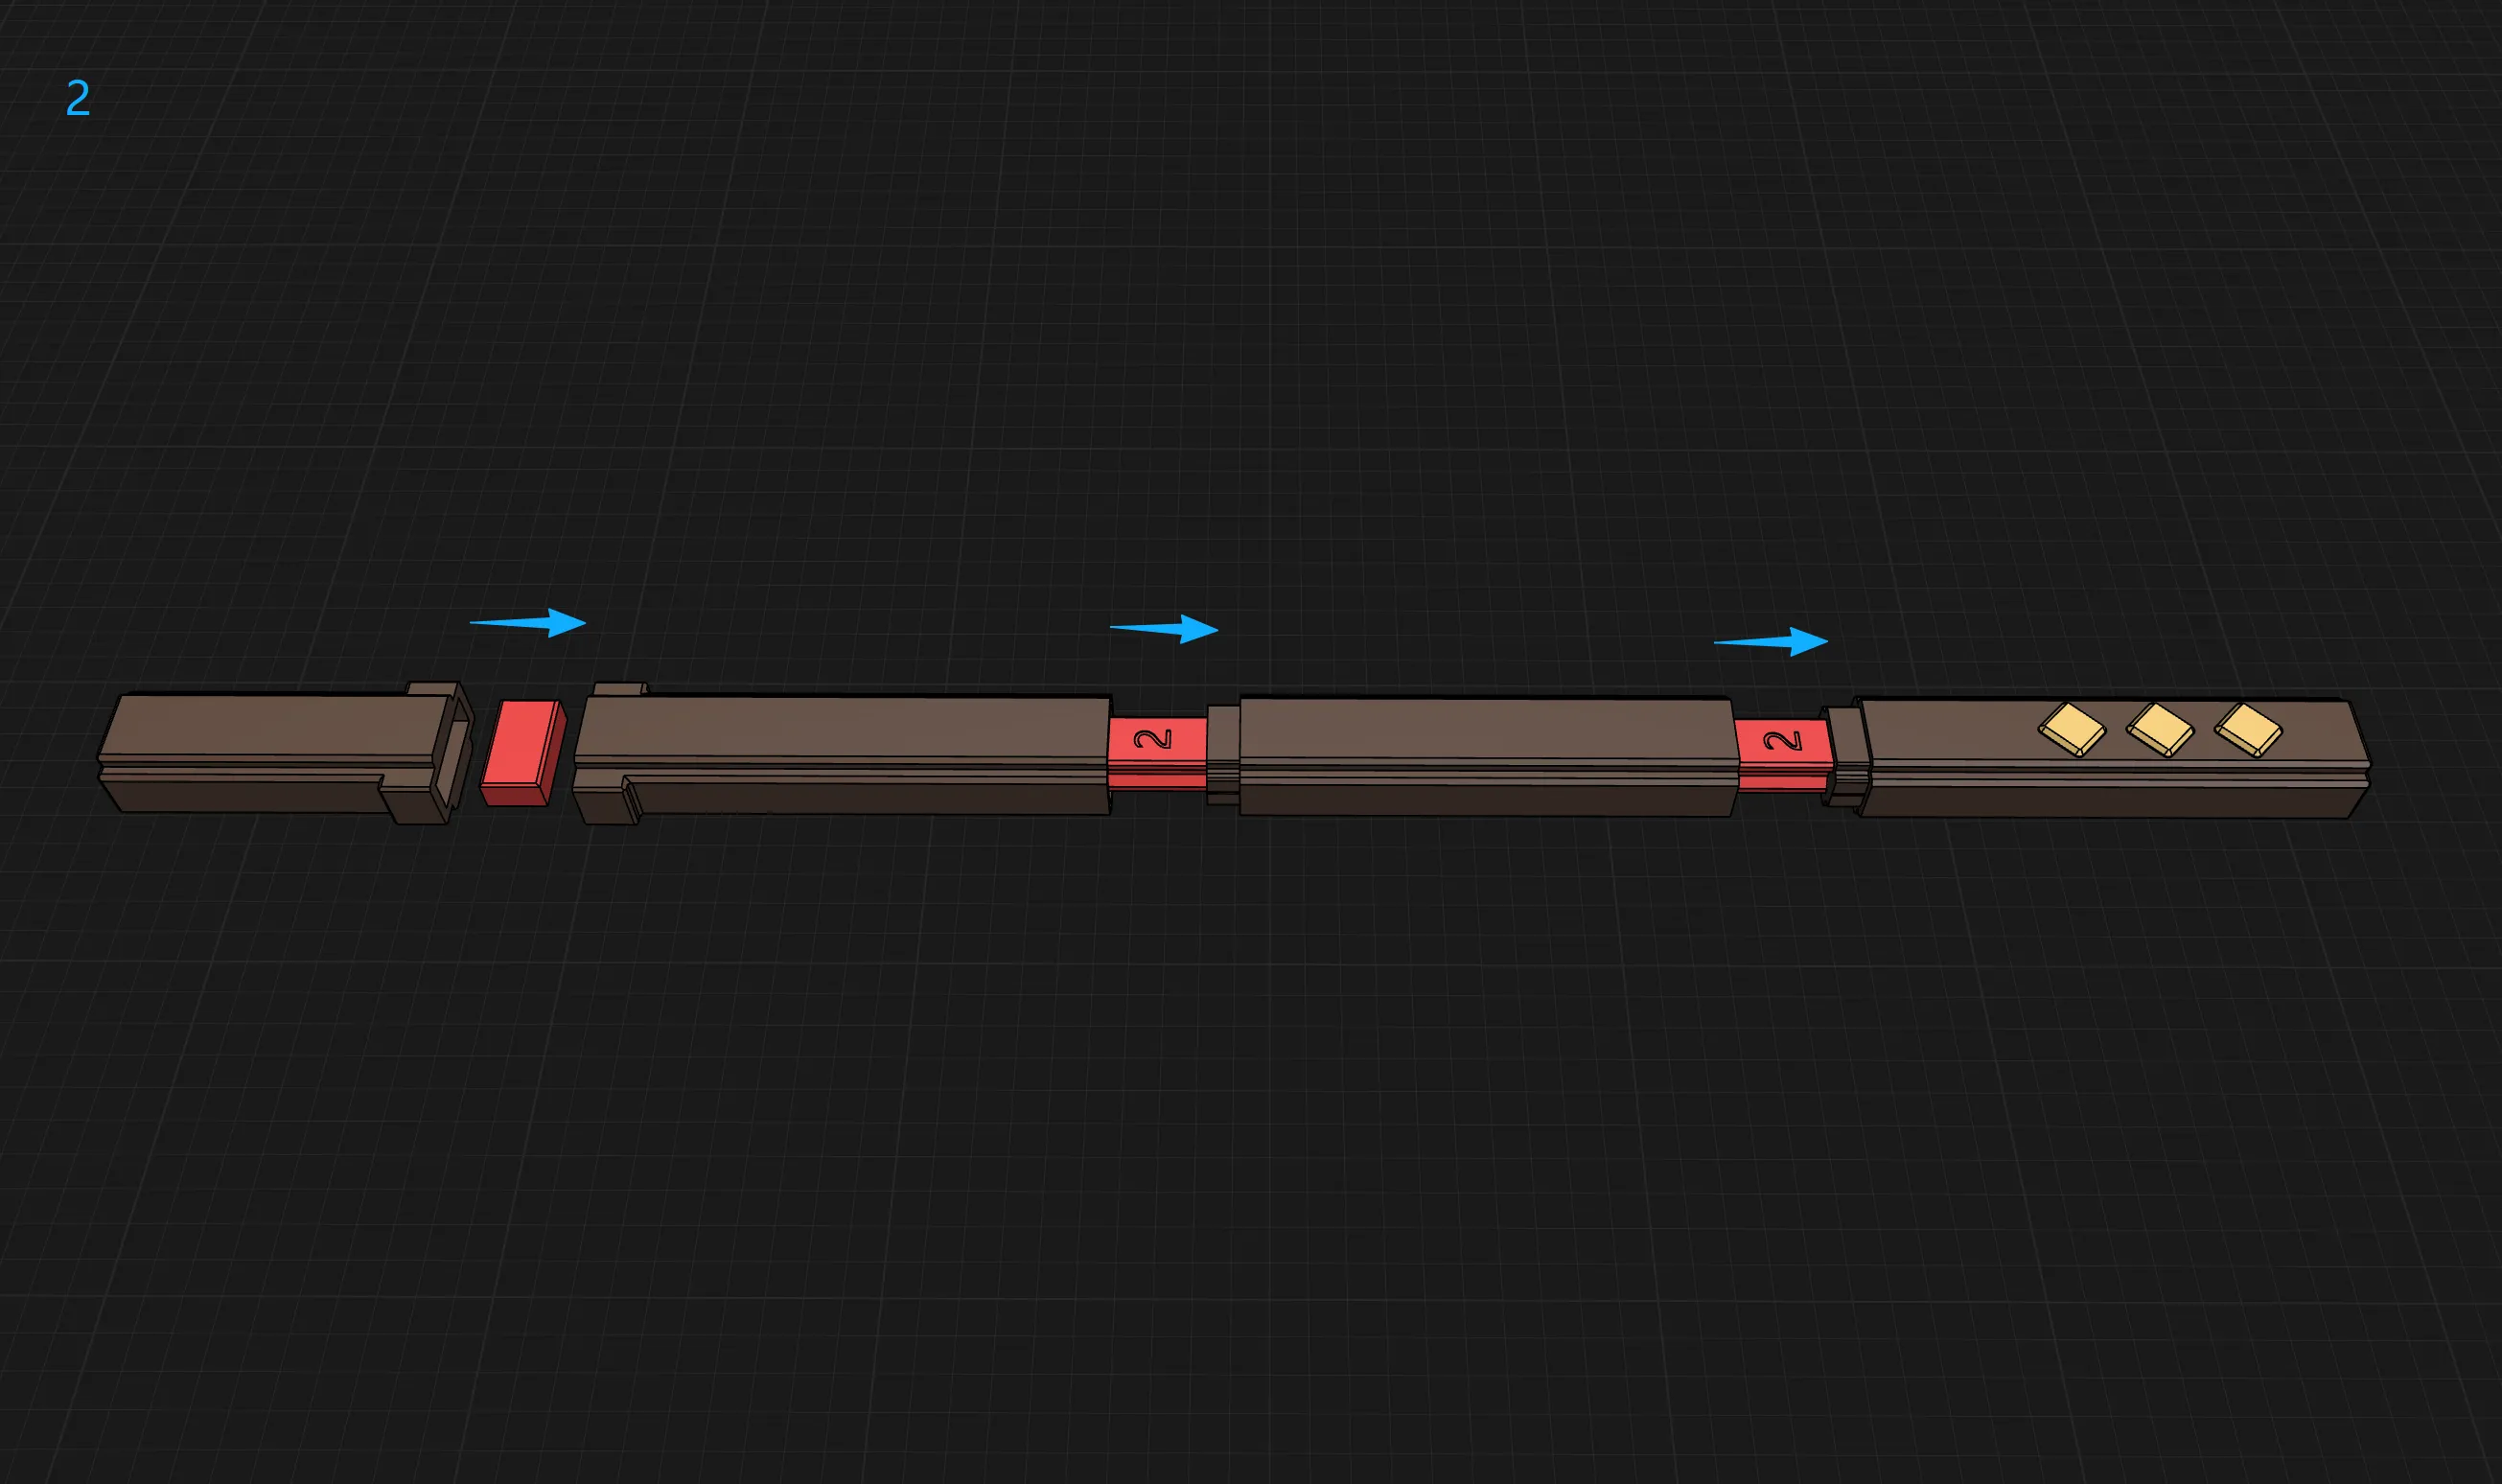Select the loose red block between segments
Screen dimensions: 2502x1484
point(521,751)
